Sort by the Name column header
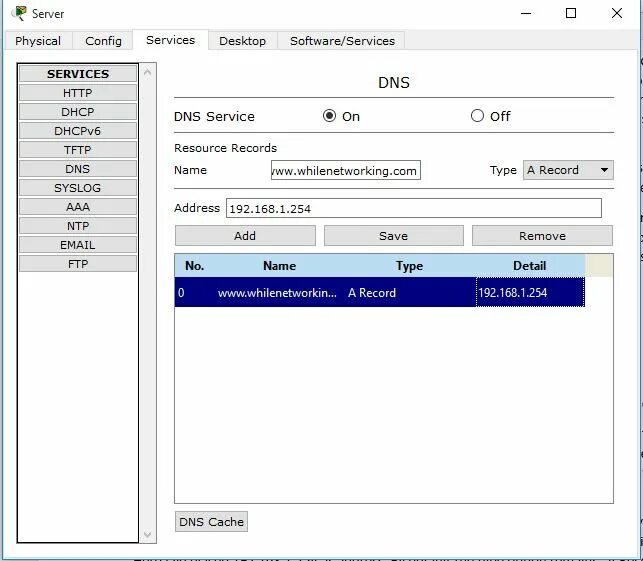 (279, 266)
